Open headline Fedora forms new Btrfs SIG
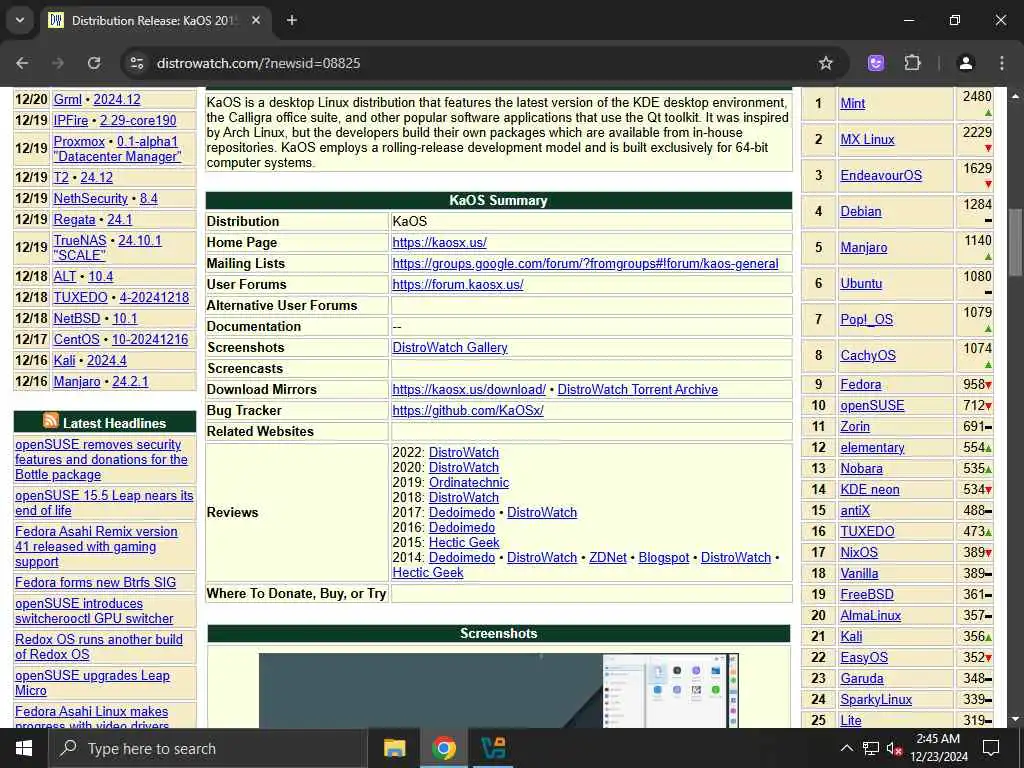Image resolution: width=1024 pixels, height=768 pixels. (x=95, y=583)
